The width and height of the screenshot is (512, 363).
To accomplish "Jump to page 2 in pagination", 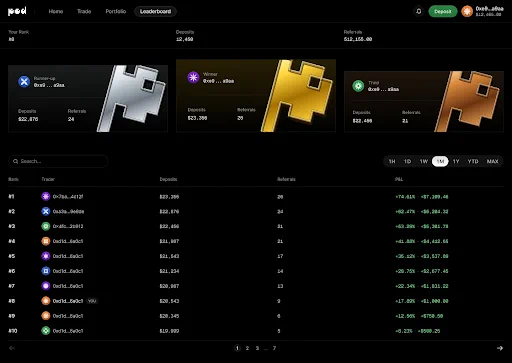I will point(247,348).
